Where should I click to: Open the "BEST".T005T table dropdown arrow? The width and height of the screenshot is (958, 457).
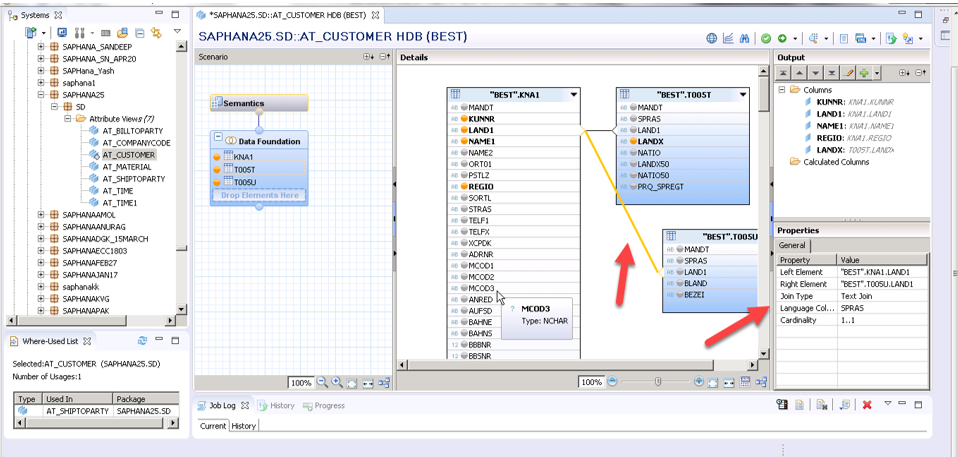[742, 95]
